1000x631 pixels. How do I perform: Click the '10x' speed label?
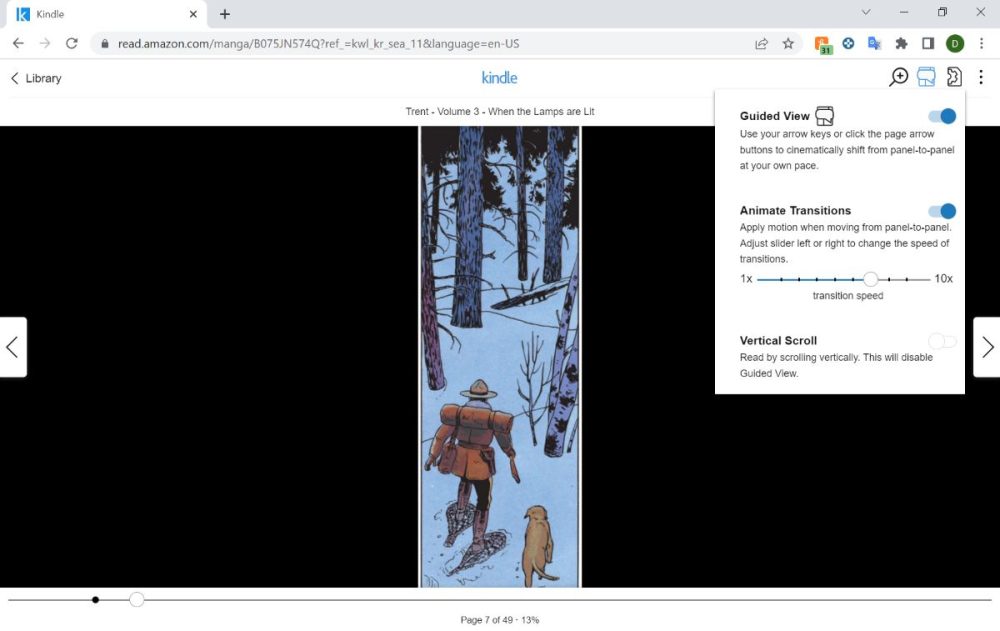tap(943, 279)
